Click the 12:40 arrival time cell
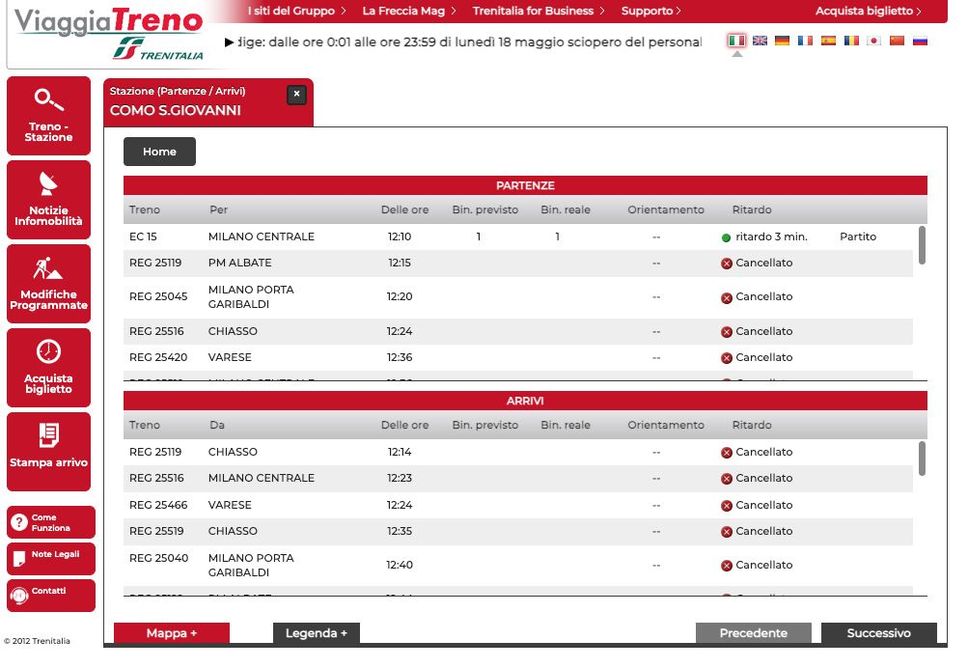968x668 pixels. pyautogui.click(x=399, y=565)
